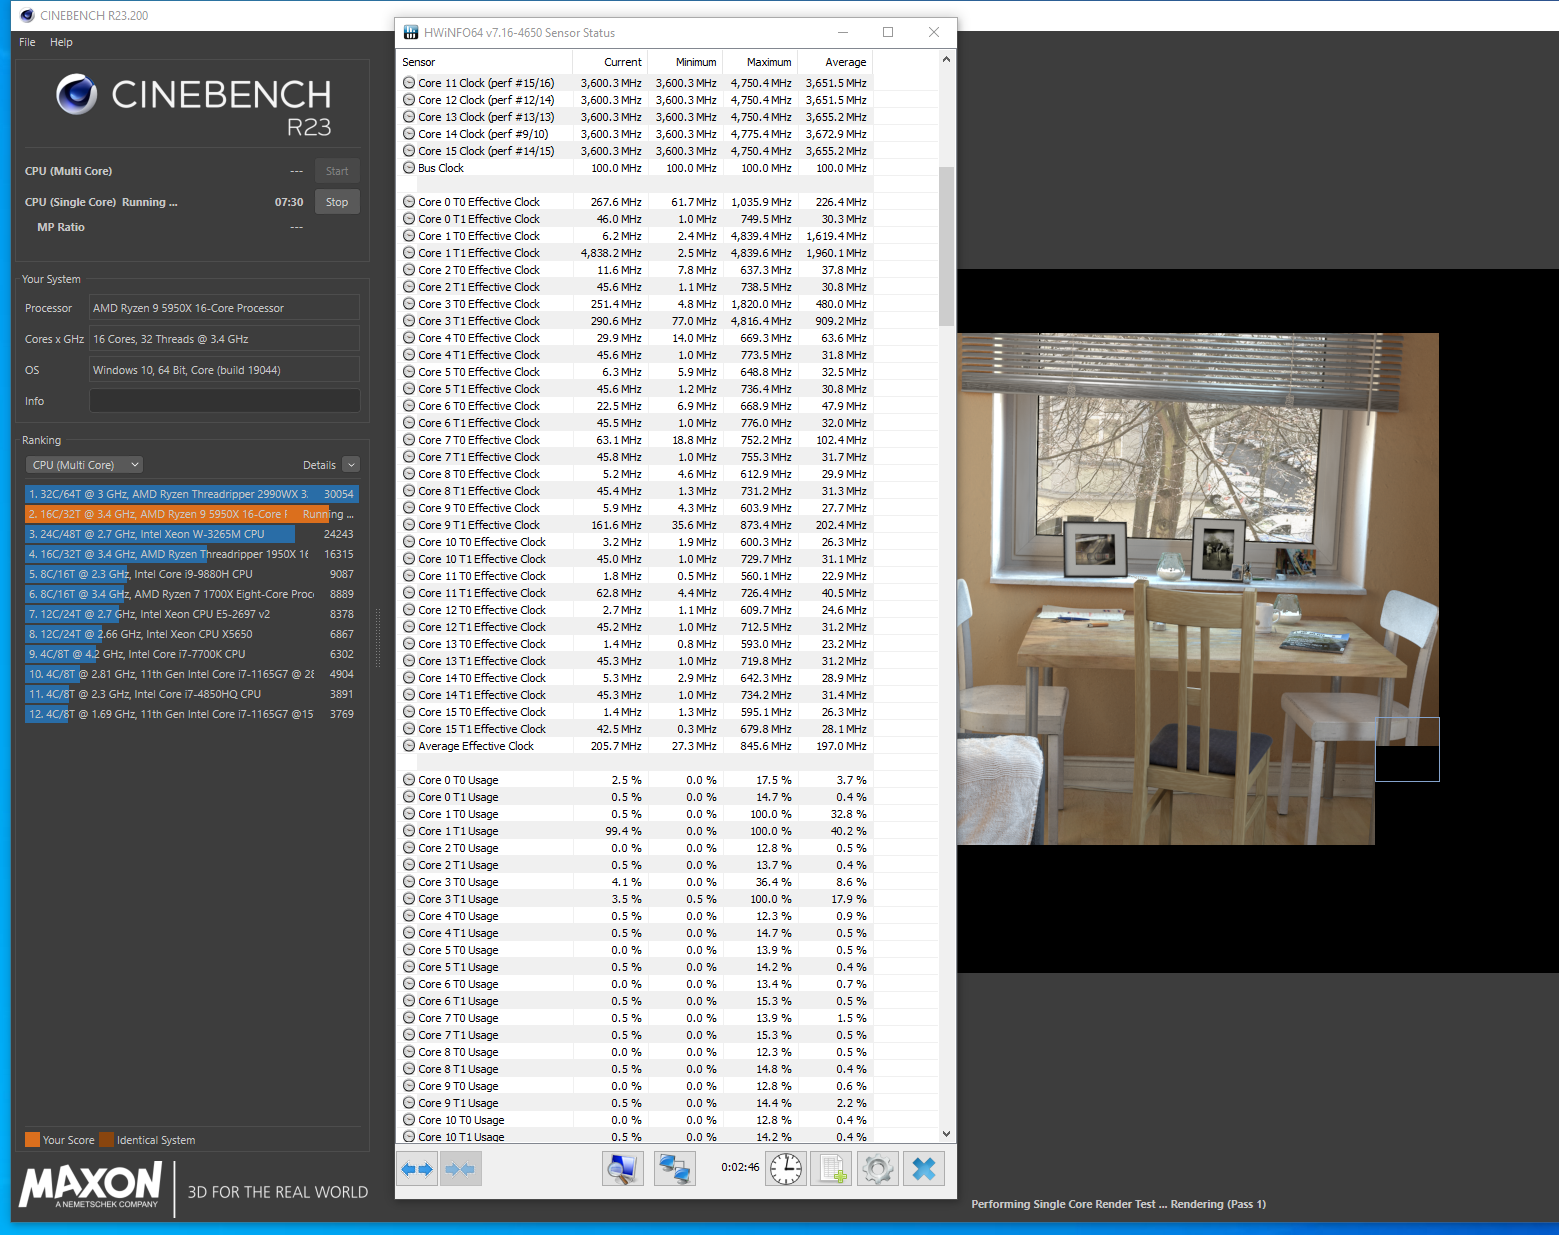This screenshot has width=1559, height=1235.
Task: Click the scrollbar down arrow in HWiNFO
Action: click(946, 1134)
